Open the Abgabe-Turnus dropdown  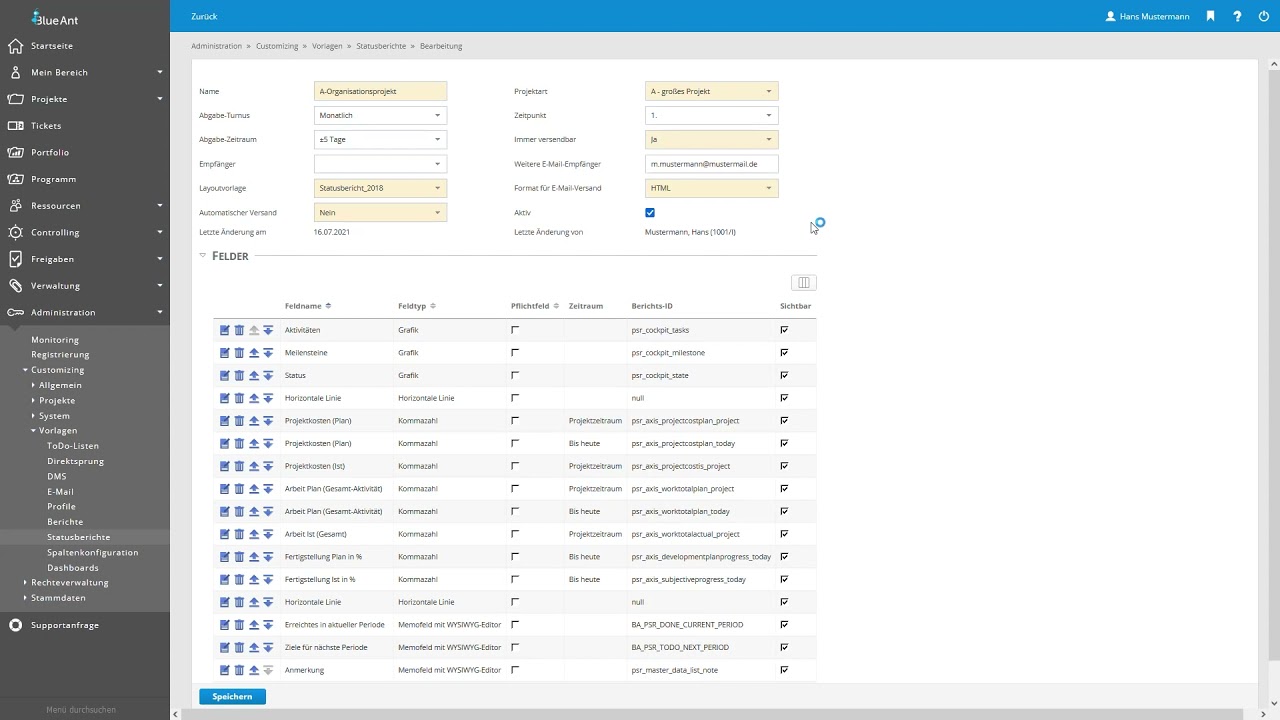tap(380, 116)
